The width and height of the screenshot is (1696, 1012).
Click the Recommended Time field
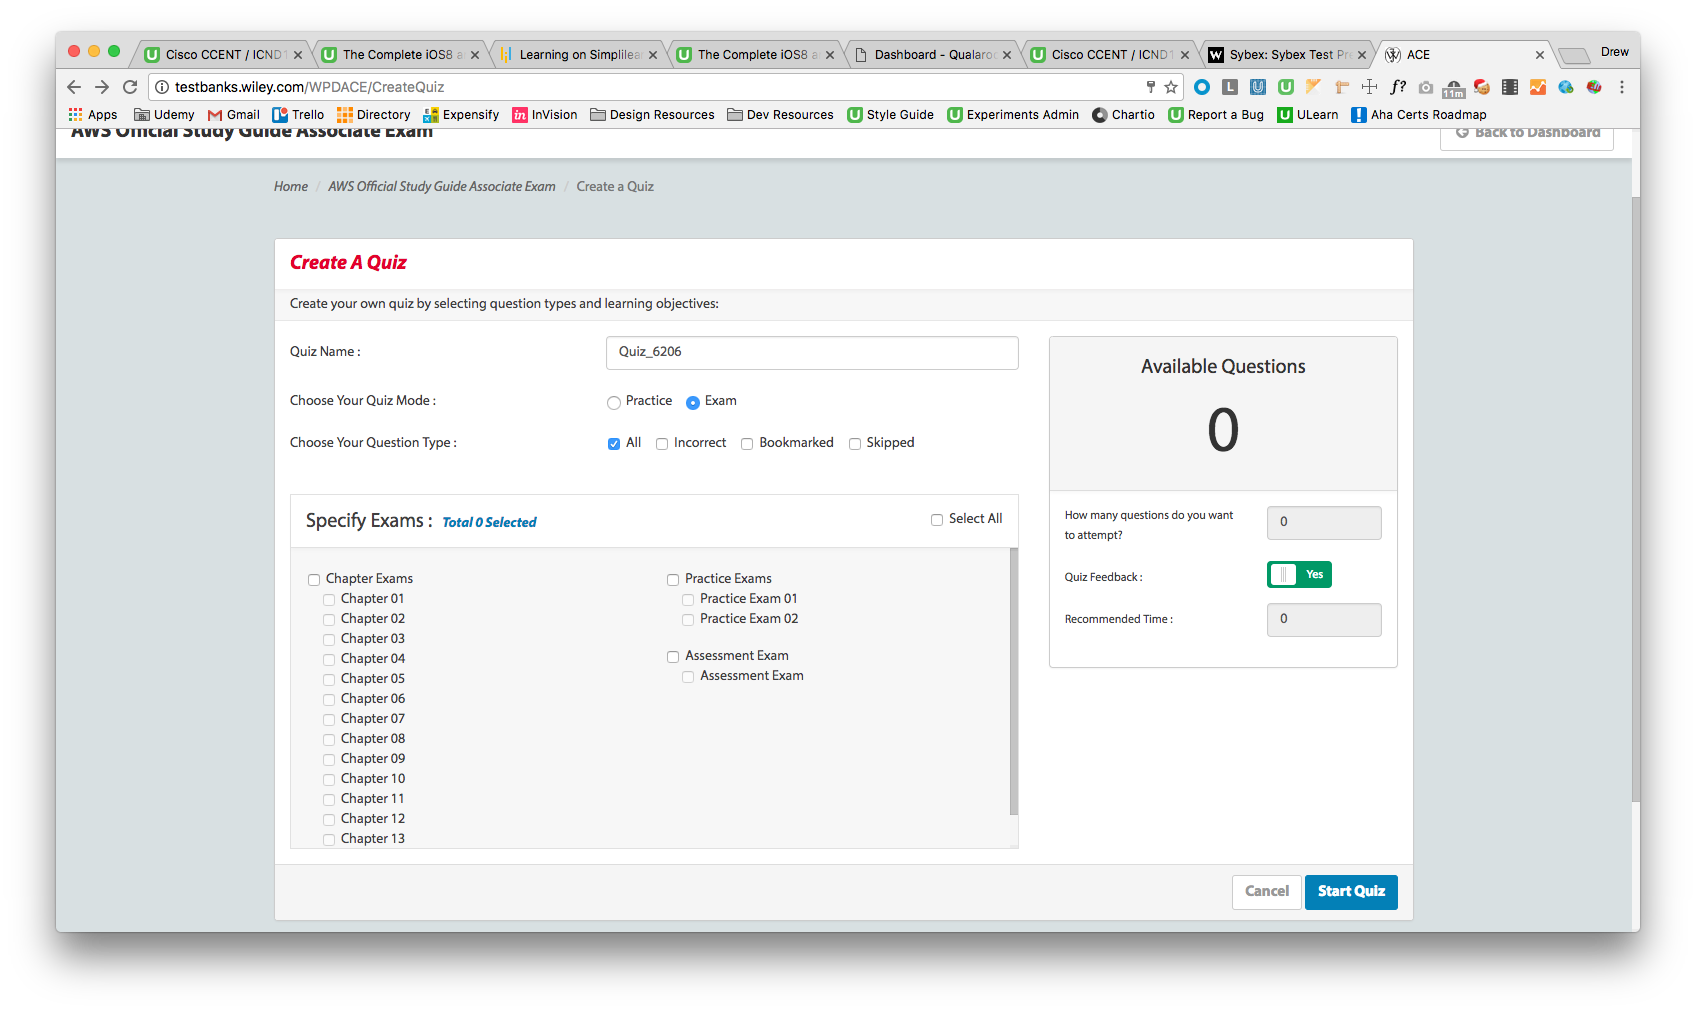pos(1324,620)
